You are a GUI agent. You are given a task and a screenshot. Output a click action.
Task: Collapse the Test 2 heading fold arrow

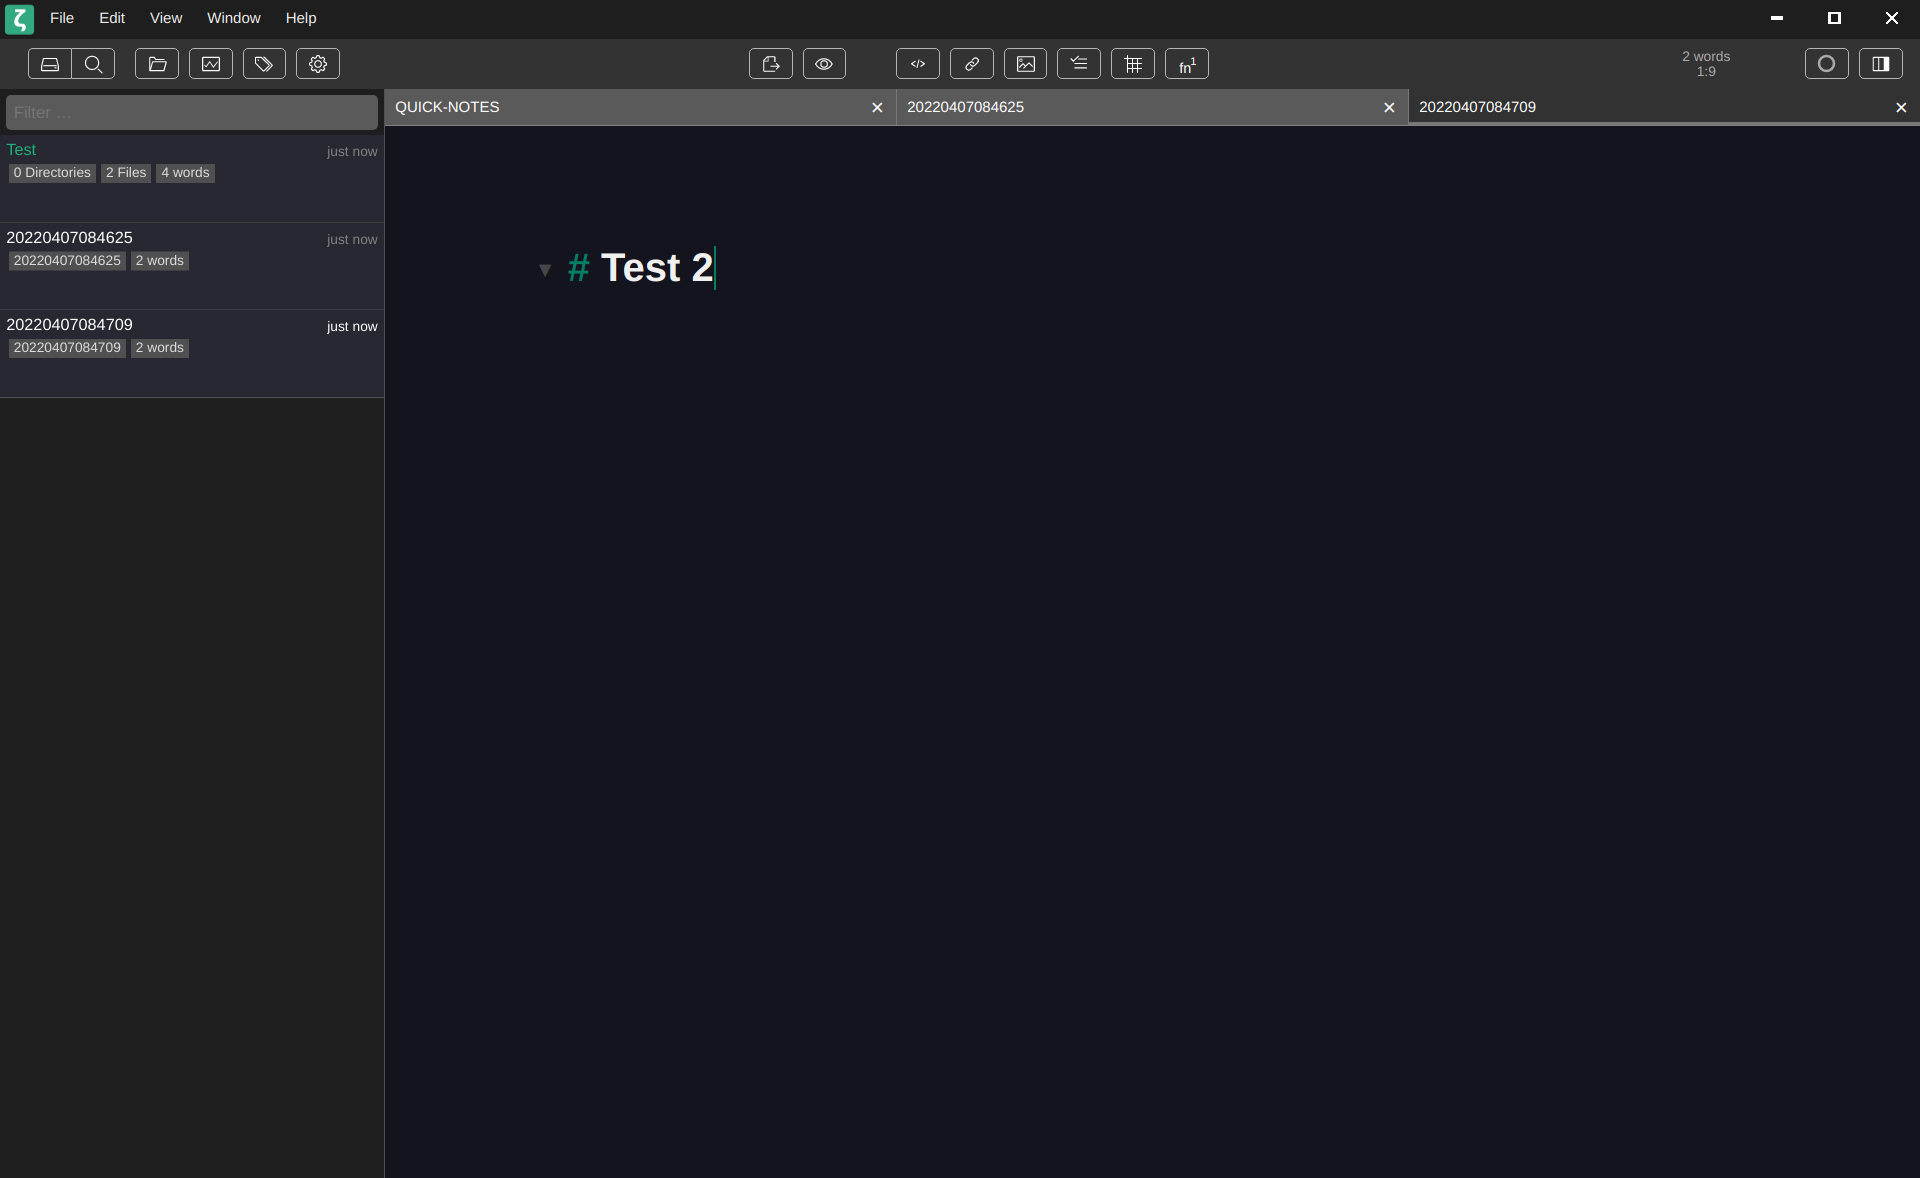[x=545, y=270]
